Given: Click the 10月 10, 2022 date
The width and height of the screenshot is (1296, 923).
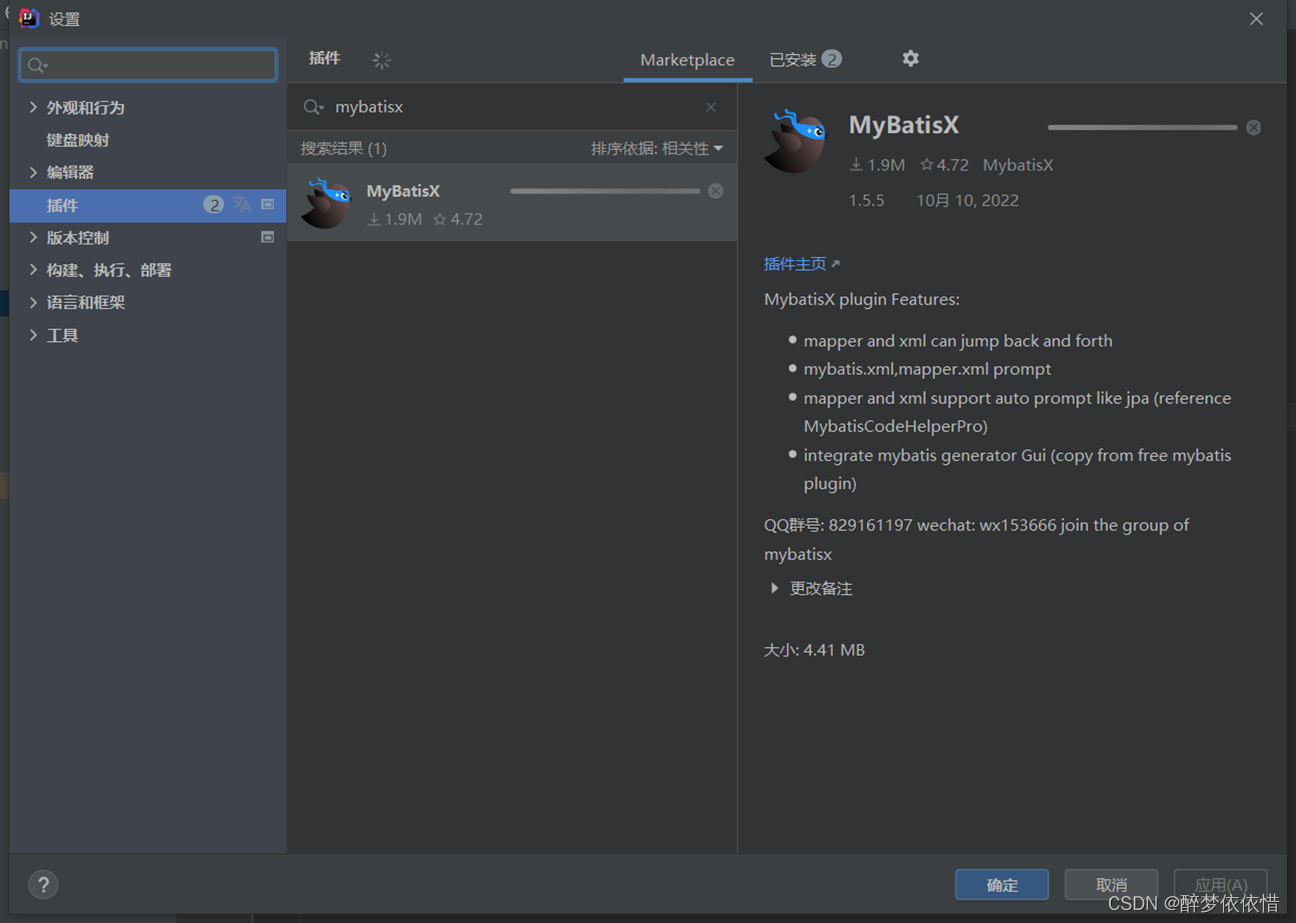Looking at the screenshot, I should tap(967, 200).
